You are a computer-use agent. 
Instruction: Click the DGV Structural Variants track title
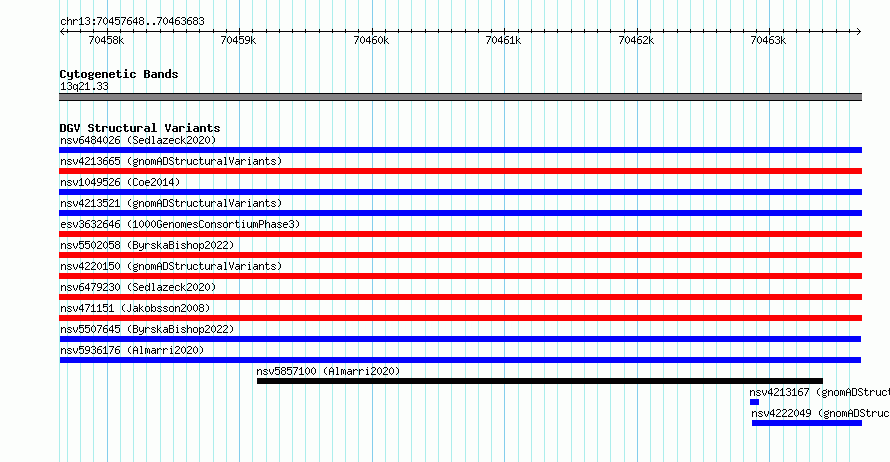click(x=140, y=128)
